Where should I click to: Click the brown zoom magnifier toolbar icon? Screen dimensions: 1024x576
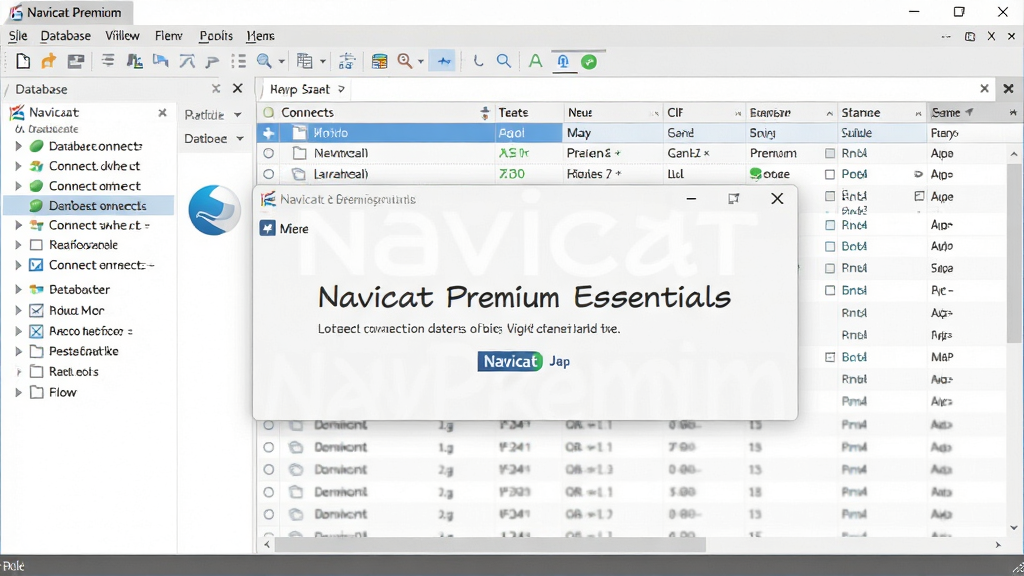(x=405, y=61)
